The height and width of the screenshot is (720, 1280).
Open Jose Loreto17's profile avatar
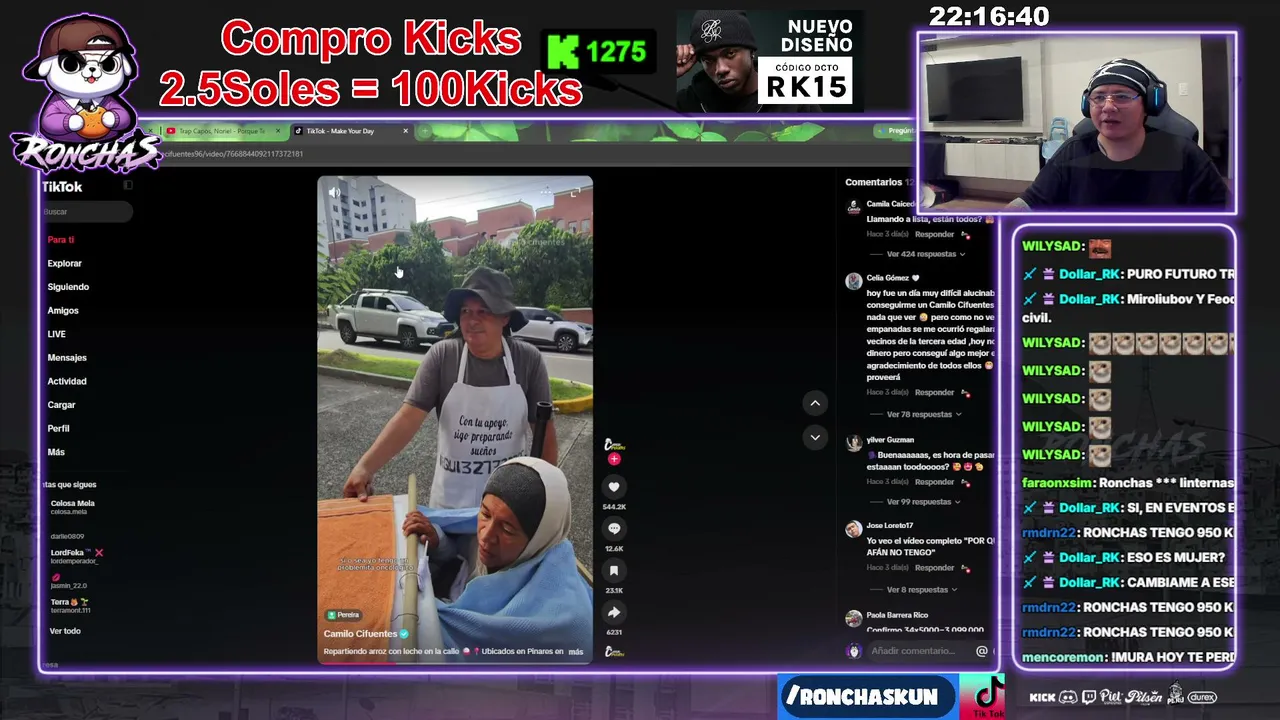click(853, 529)
